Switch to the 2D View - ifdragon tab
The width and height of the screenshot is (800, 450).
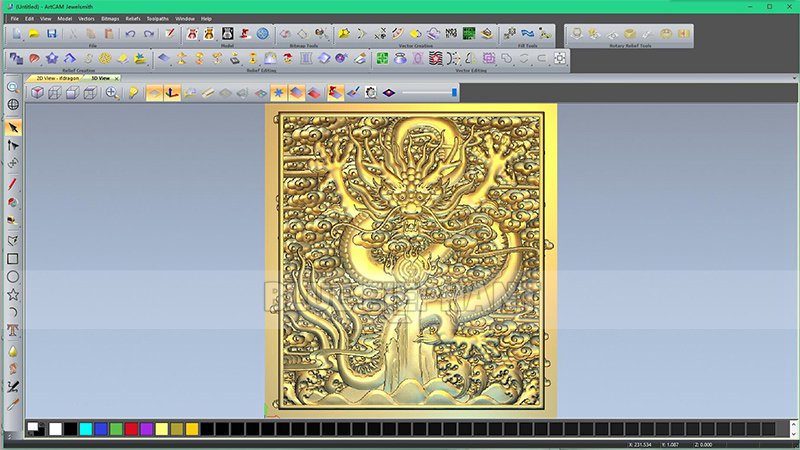pos(57,78)
